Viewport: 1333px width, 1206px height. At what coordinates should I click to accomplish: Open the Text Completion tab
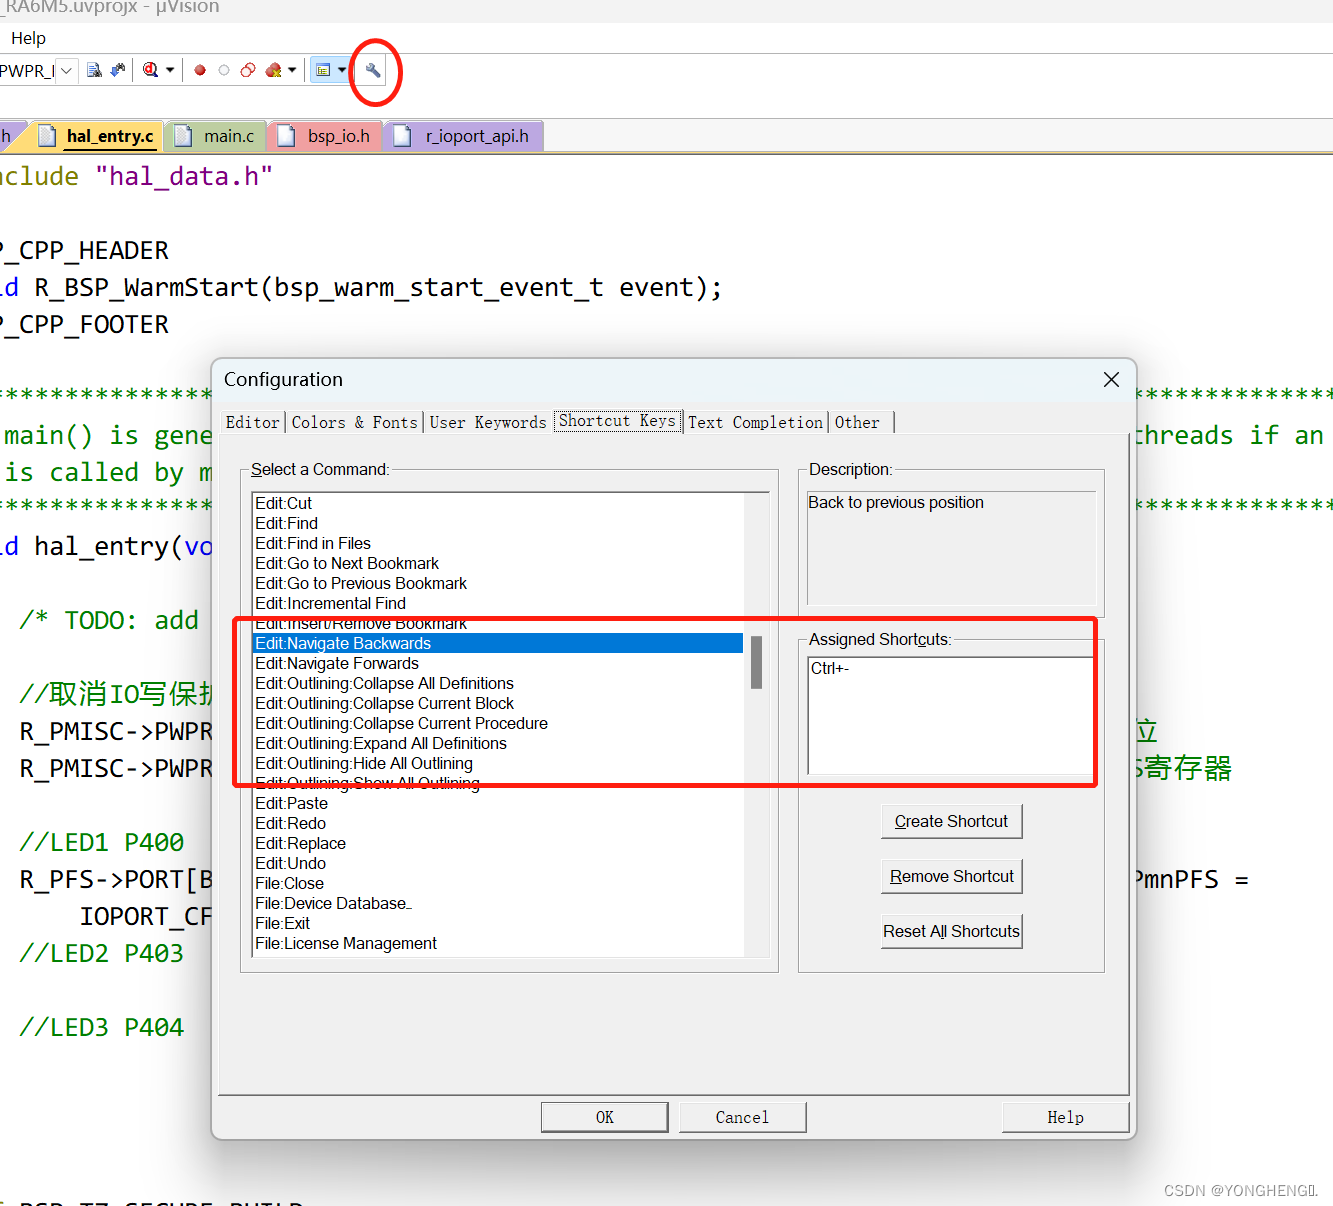point(755,422)
